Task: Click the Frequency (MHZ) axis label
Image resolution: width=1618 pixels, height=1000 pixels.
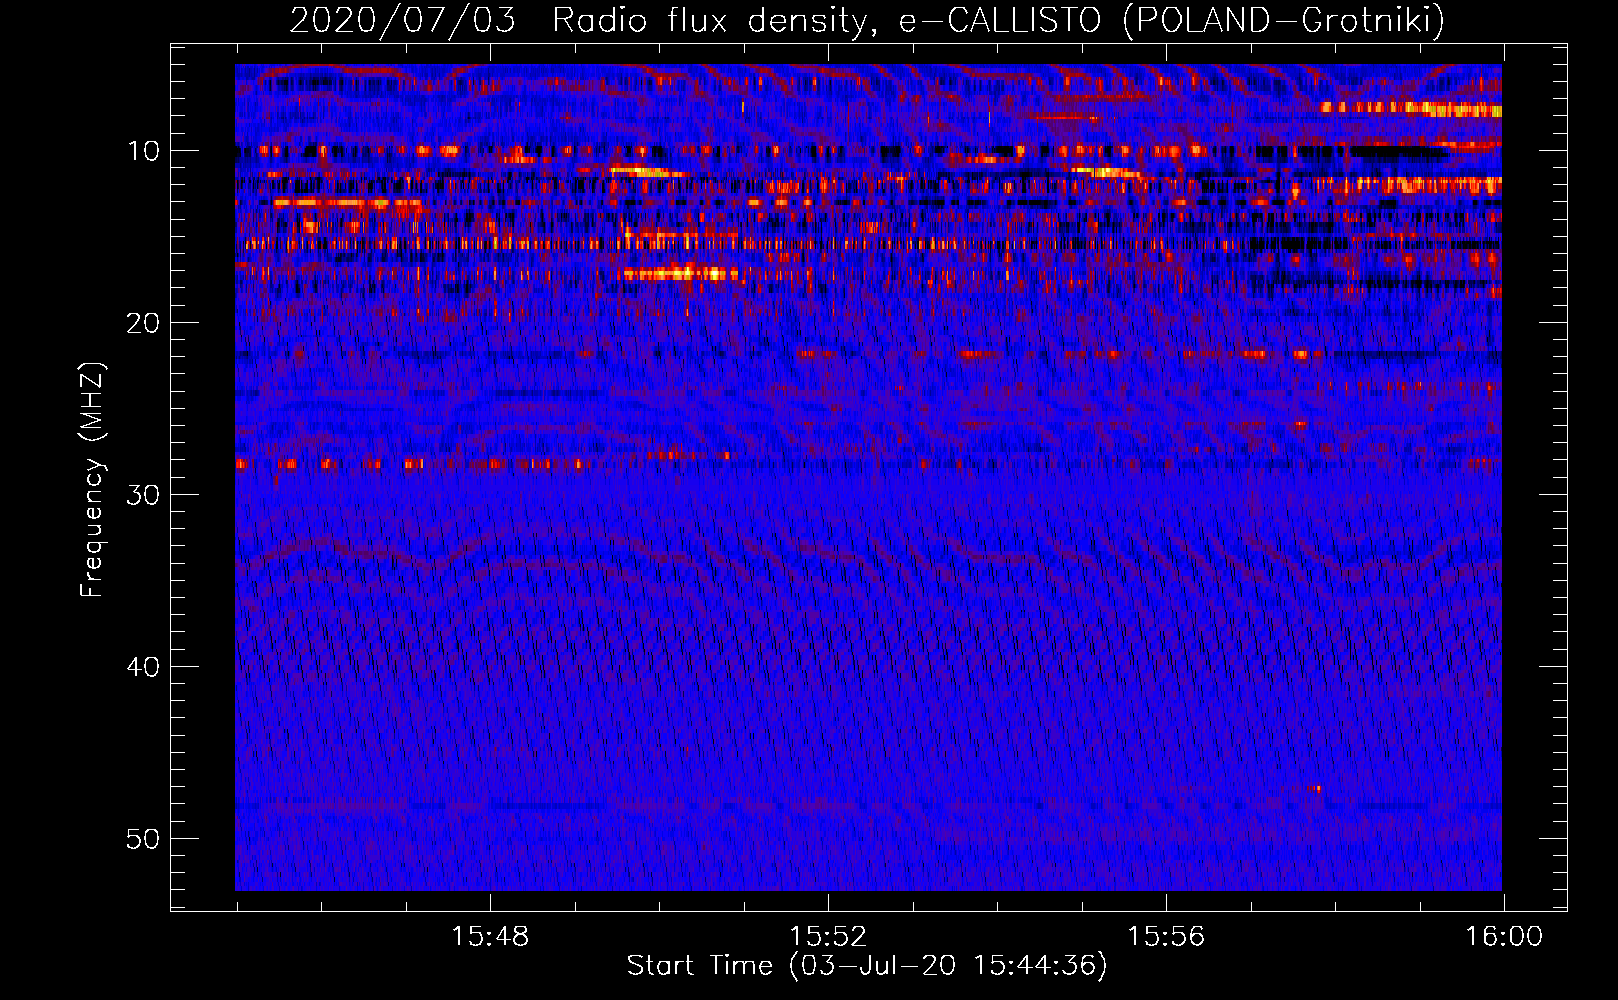Action: tap(92, 480)
